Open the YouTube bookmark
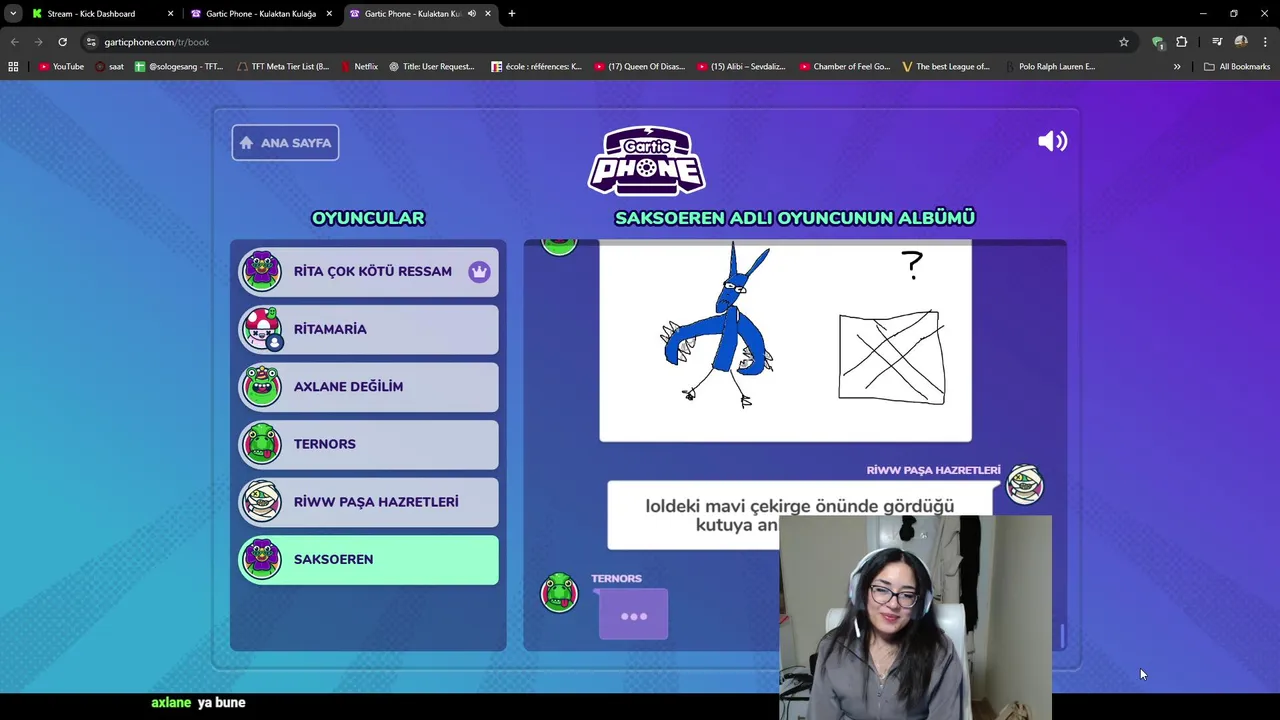 [61, 67]
